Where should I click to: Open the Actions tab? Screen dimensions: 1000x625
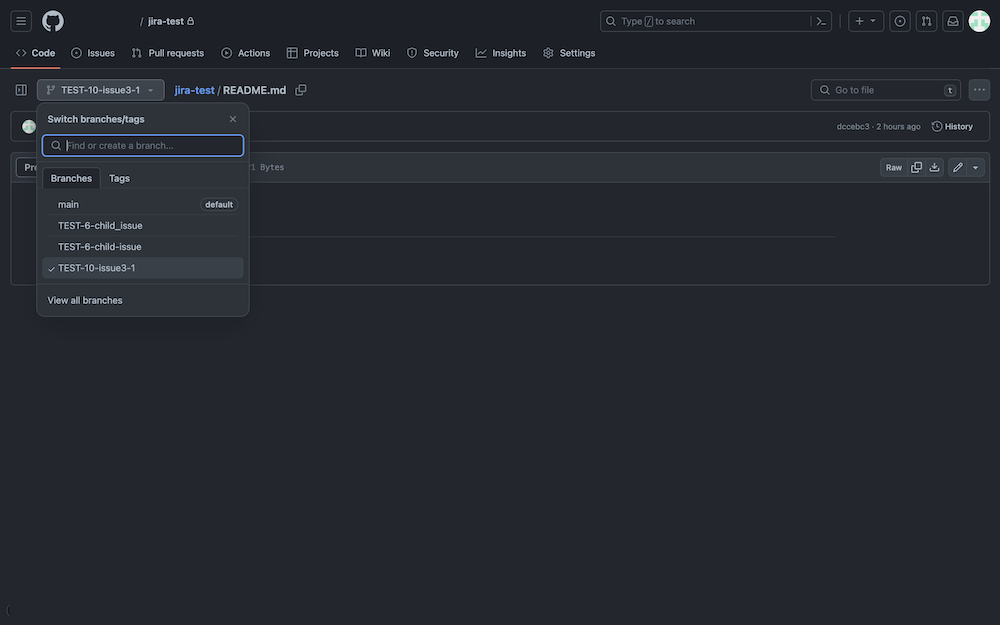pyautogui.click(x=246, y=53)
